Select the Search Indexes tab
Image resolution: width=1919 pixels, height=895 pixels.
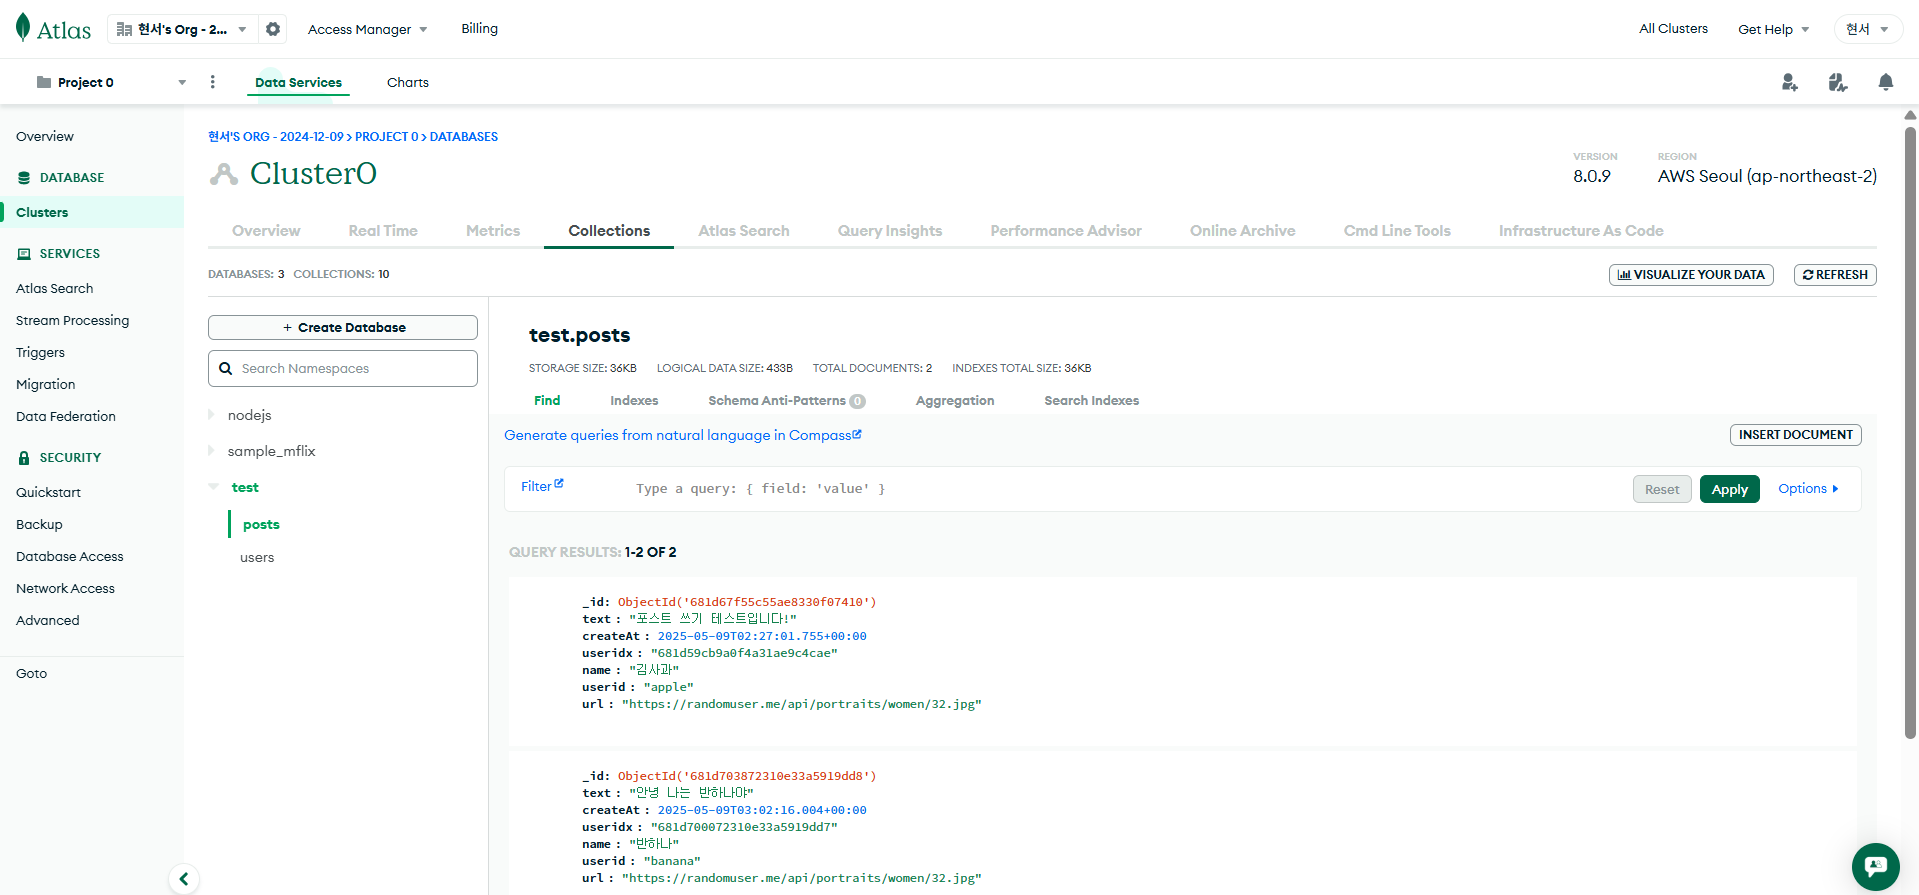1091,400
